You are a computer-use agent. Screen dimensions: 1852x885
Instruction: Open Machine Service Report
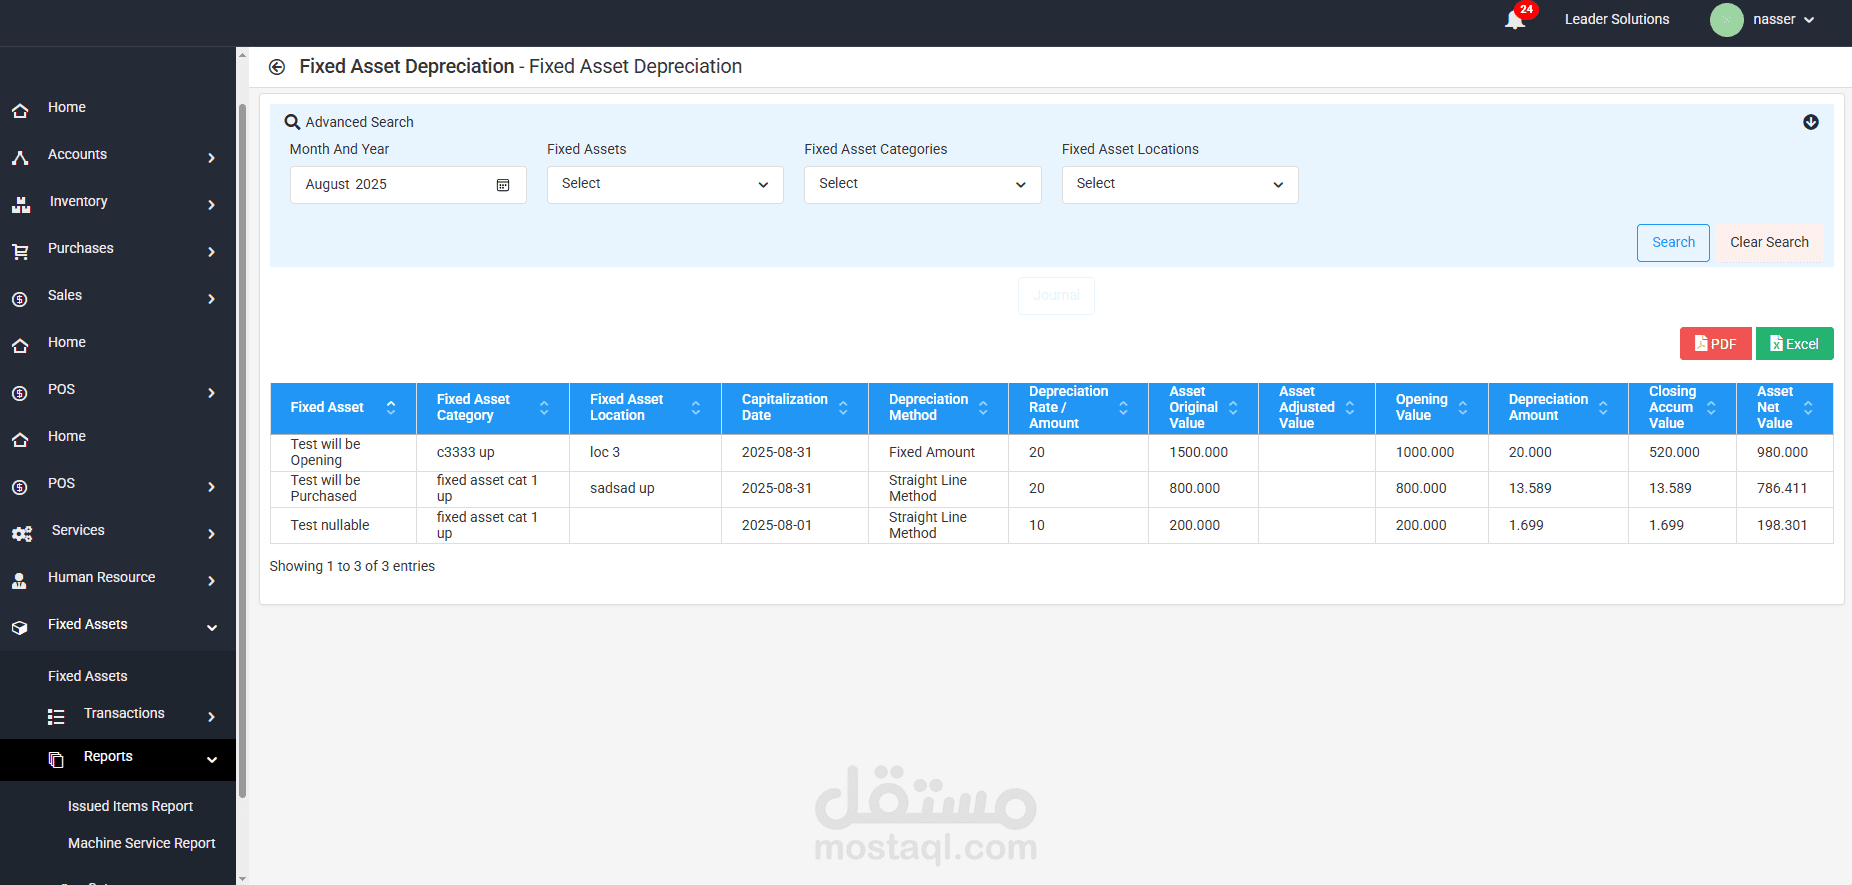pos(141,843)
